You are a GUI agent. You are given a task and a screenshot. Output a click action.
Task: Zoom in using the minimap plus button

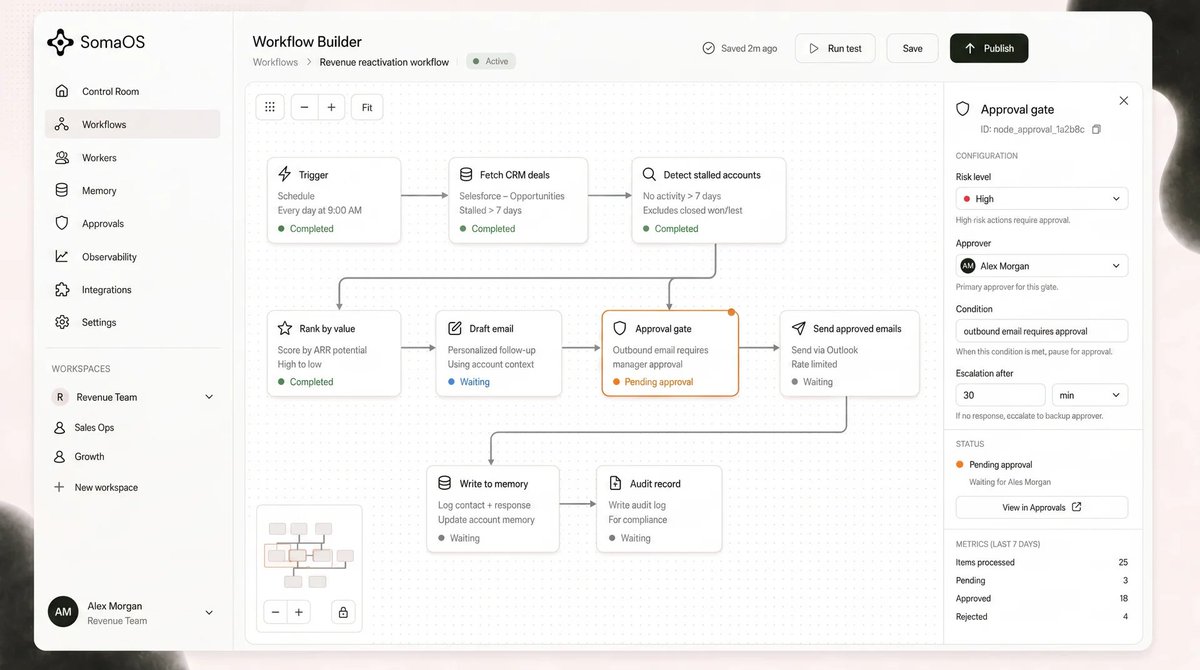tap(298, 612)
